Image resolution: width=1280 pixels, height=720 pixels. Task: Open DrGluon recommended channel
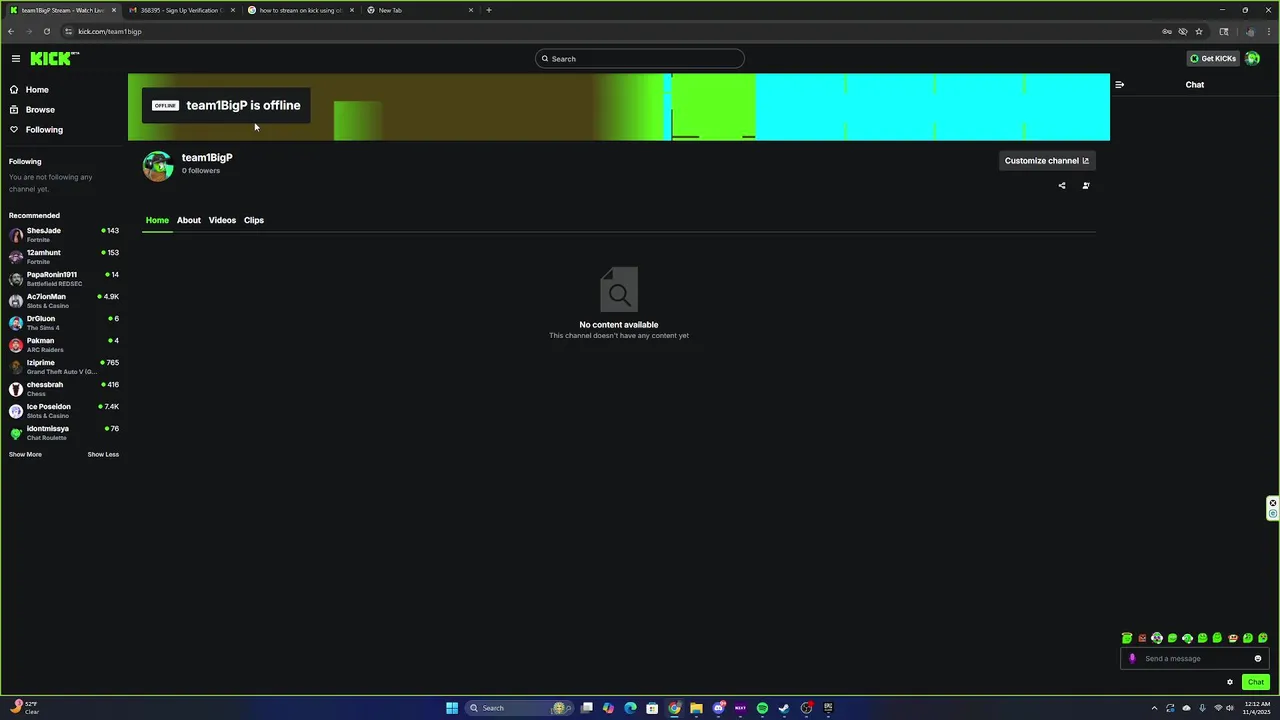pos(64,323)
